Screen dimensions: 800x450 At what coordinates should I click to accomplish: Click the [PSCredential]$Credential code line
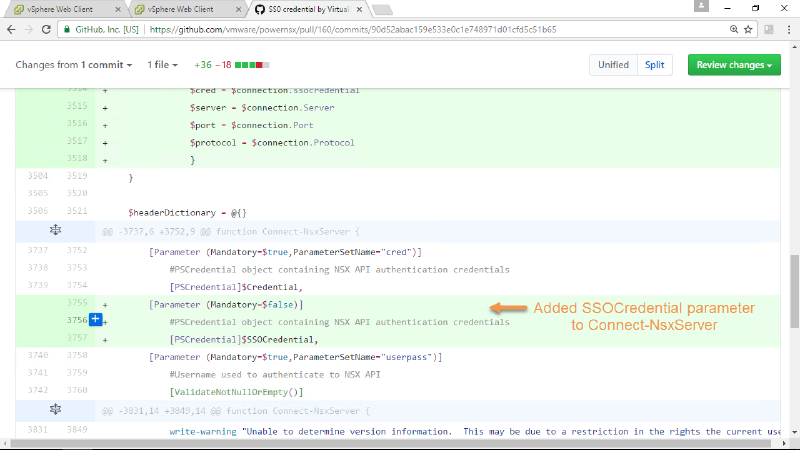point(236,287)
